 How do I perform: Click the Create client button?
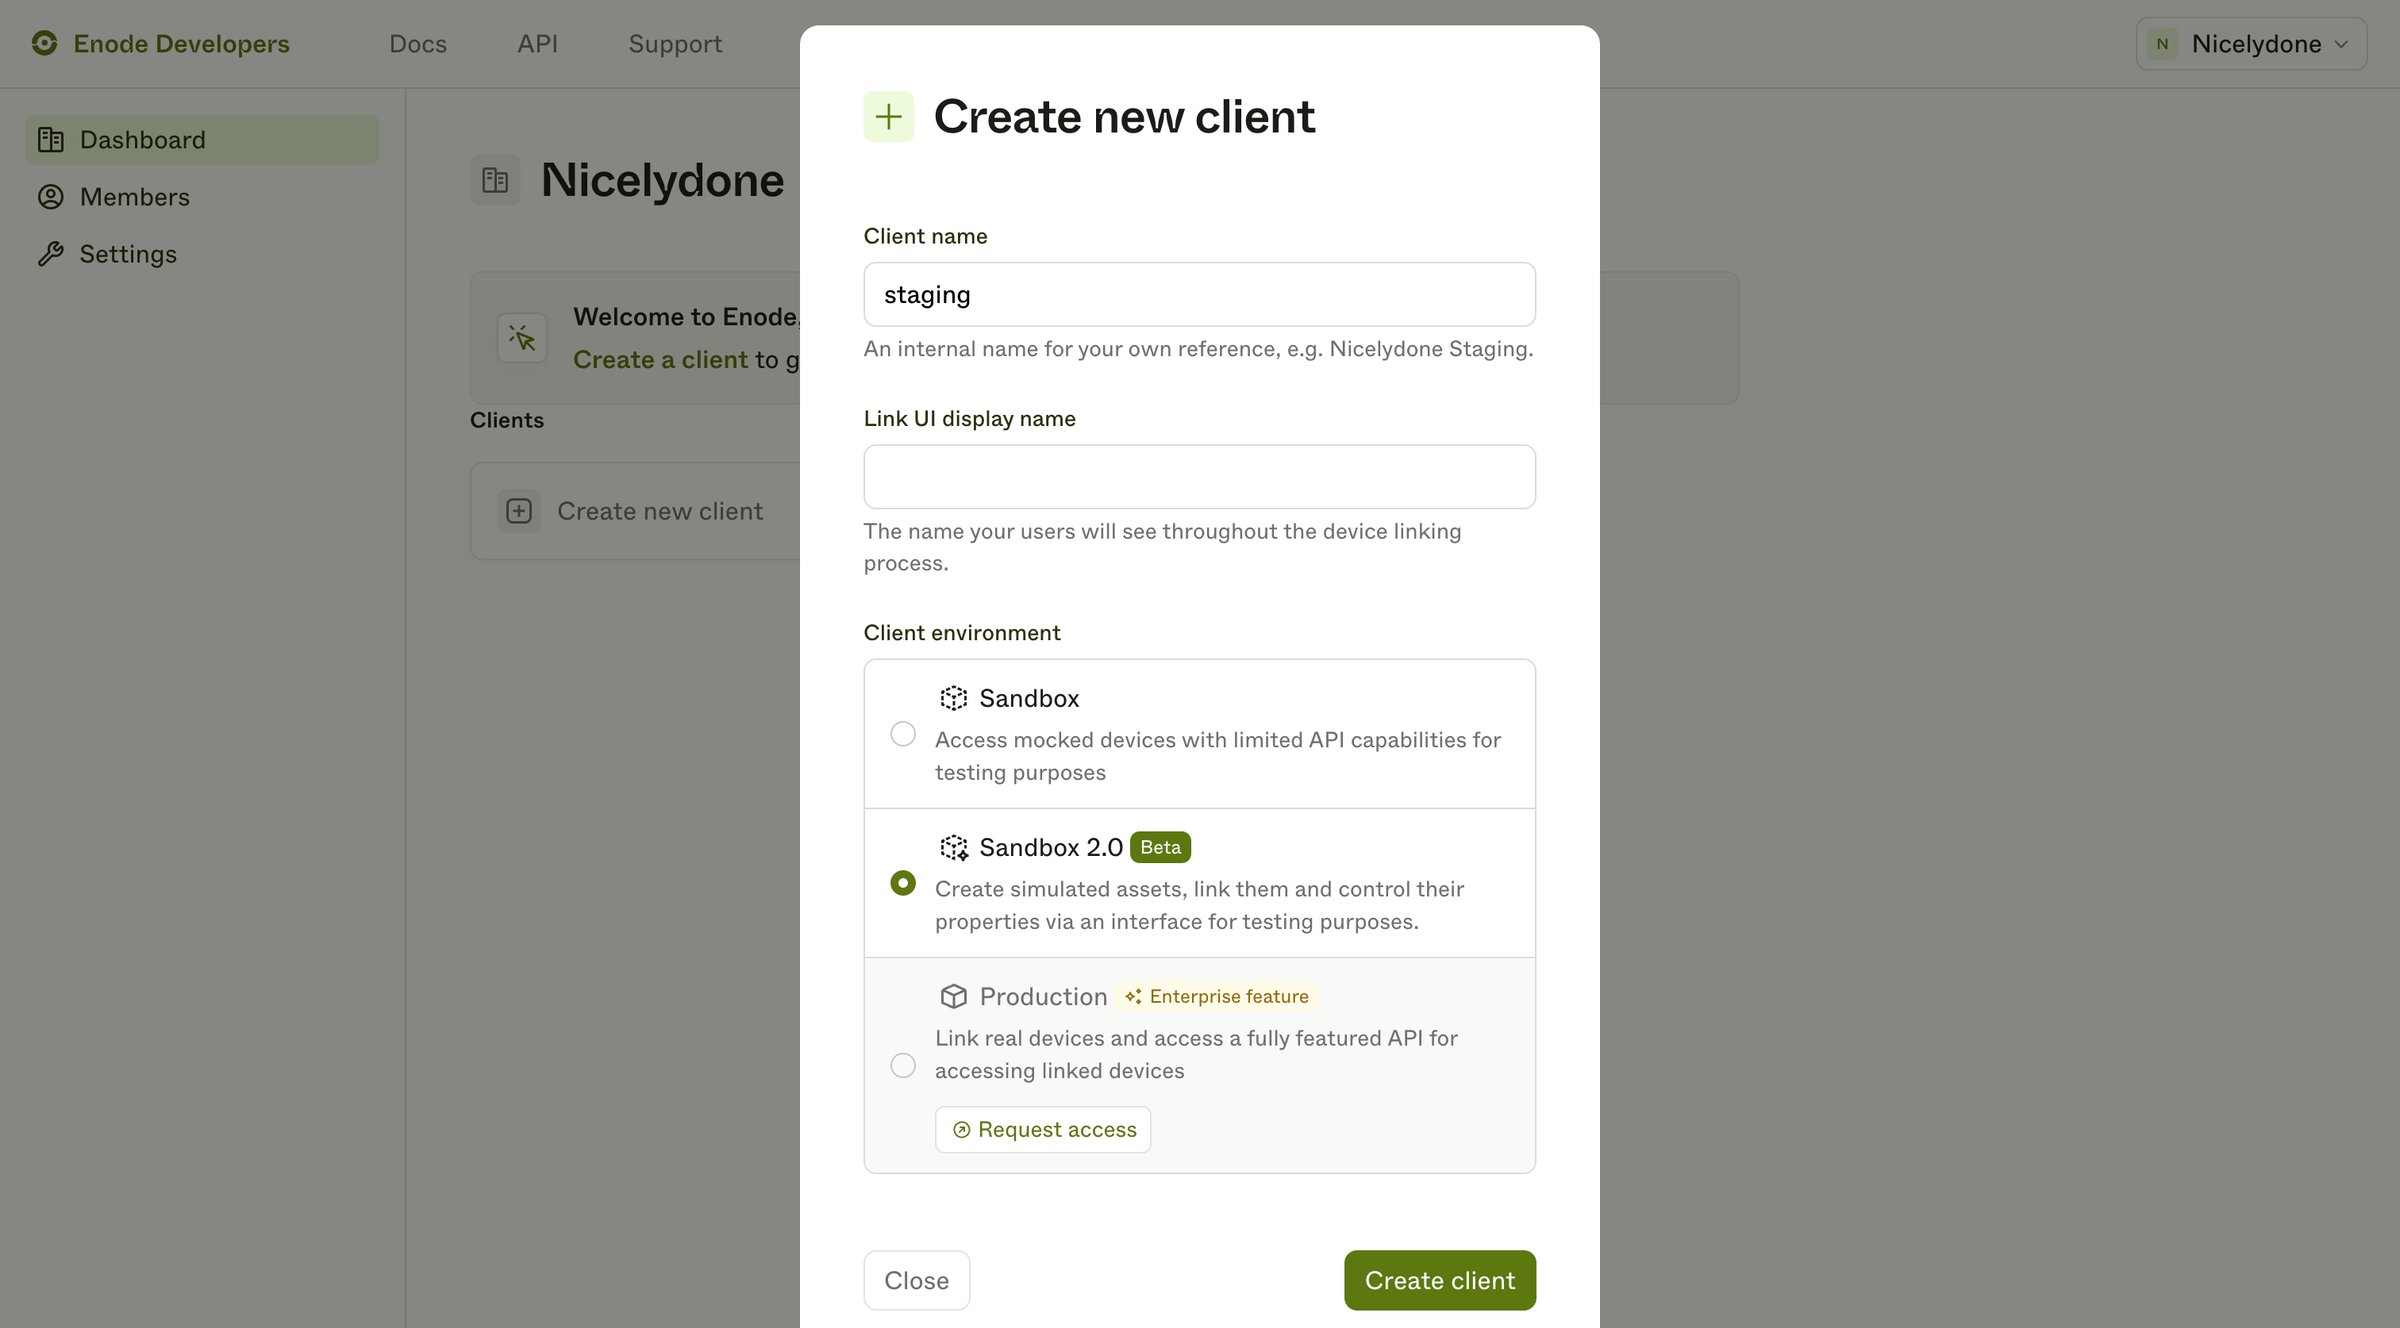click(1440, 1280)
